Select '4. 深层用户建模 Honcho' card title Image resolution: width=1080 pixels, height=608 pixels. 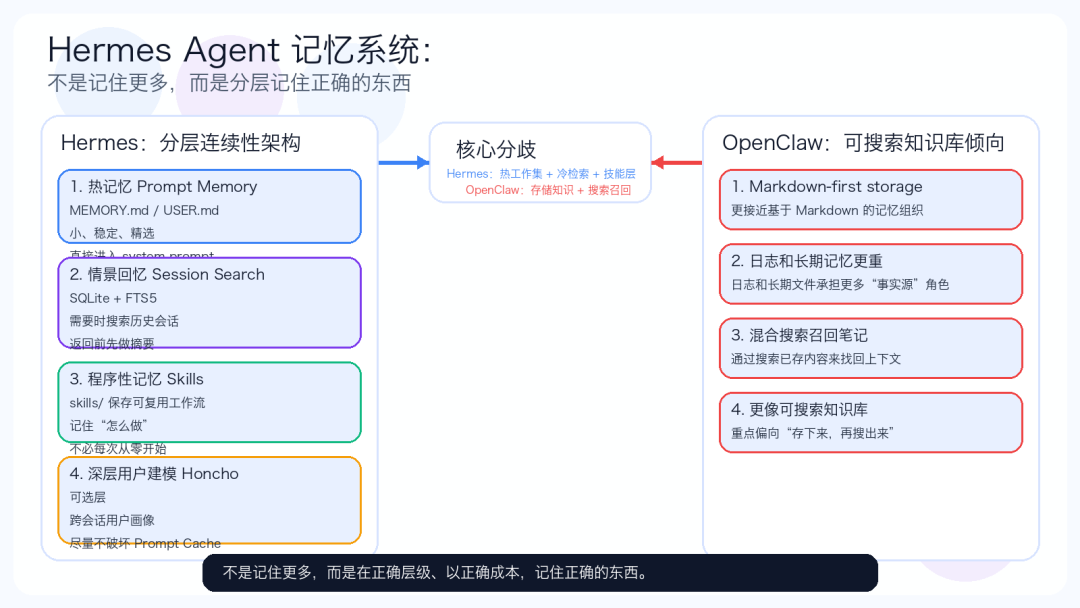(154, 474)
